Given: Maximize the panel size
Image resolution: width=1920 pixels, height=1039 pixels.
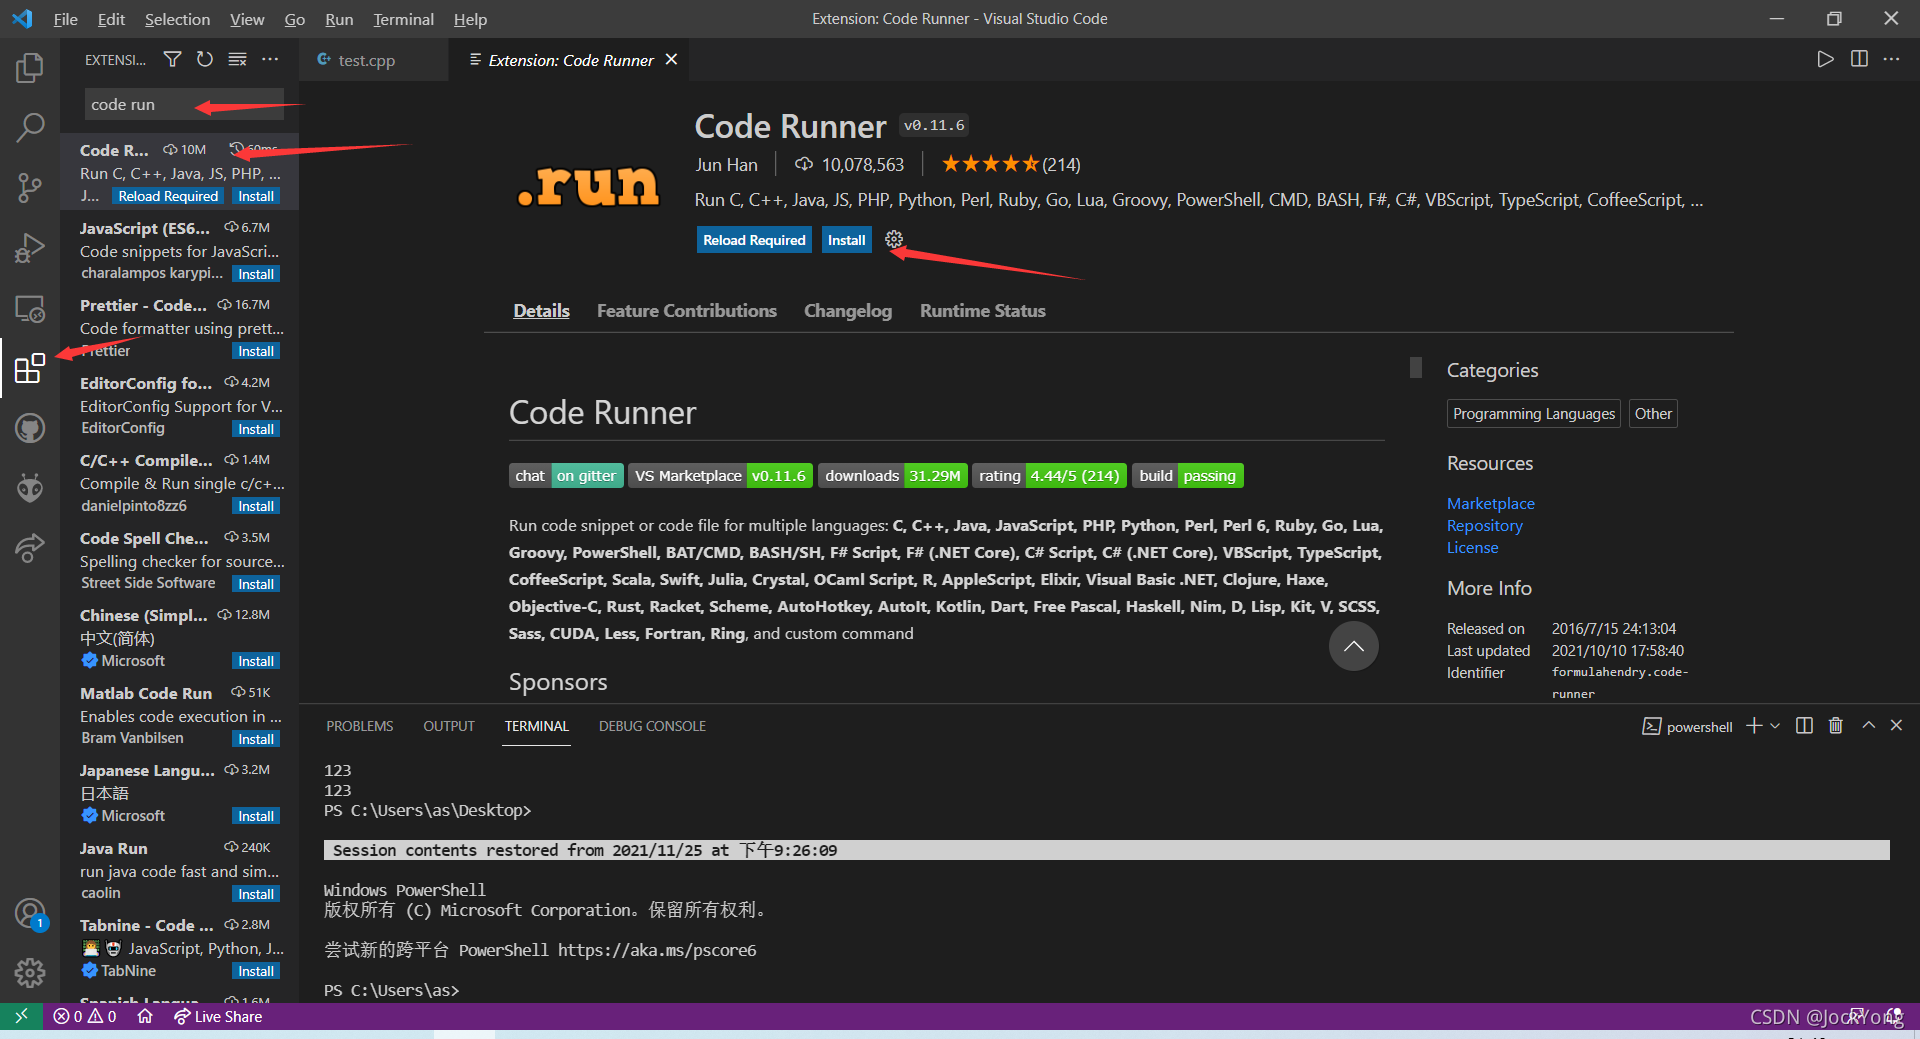Looking at the screenshot, I should point(1868,726).
